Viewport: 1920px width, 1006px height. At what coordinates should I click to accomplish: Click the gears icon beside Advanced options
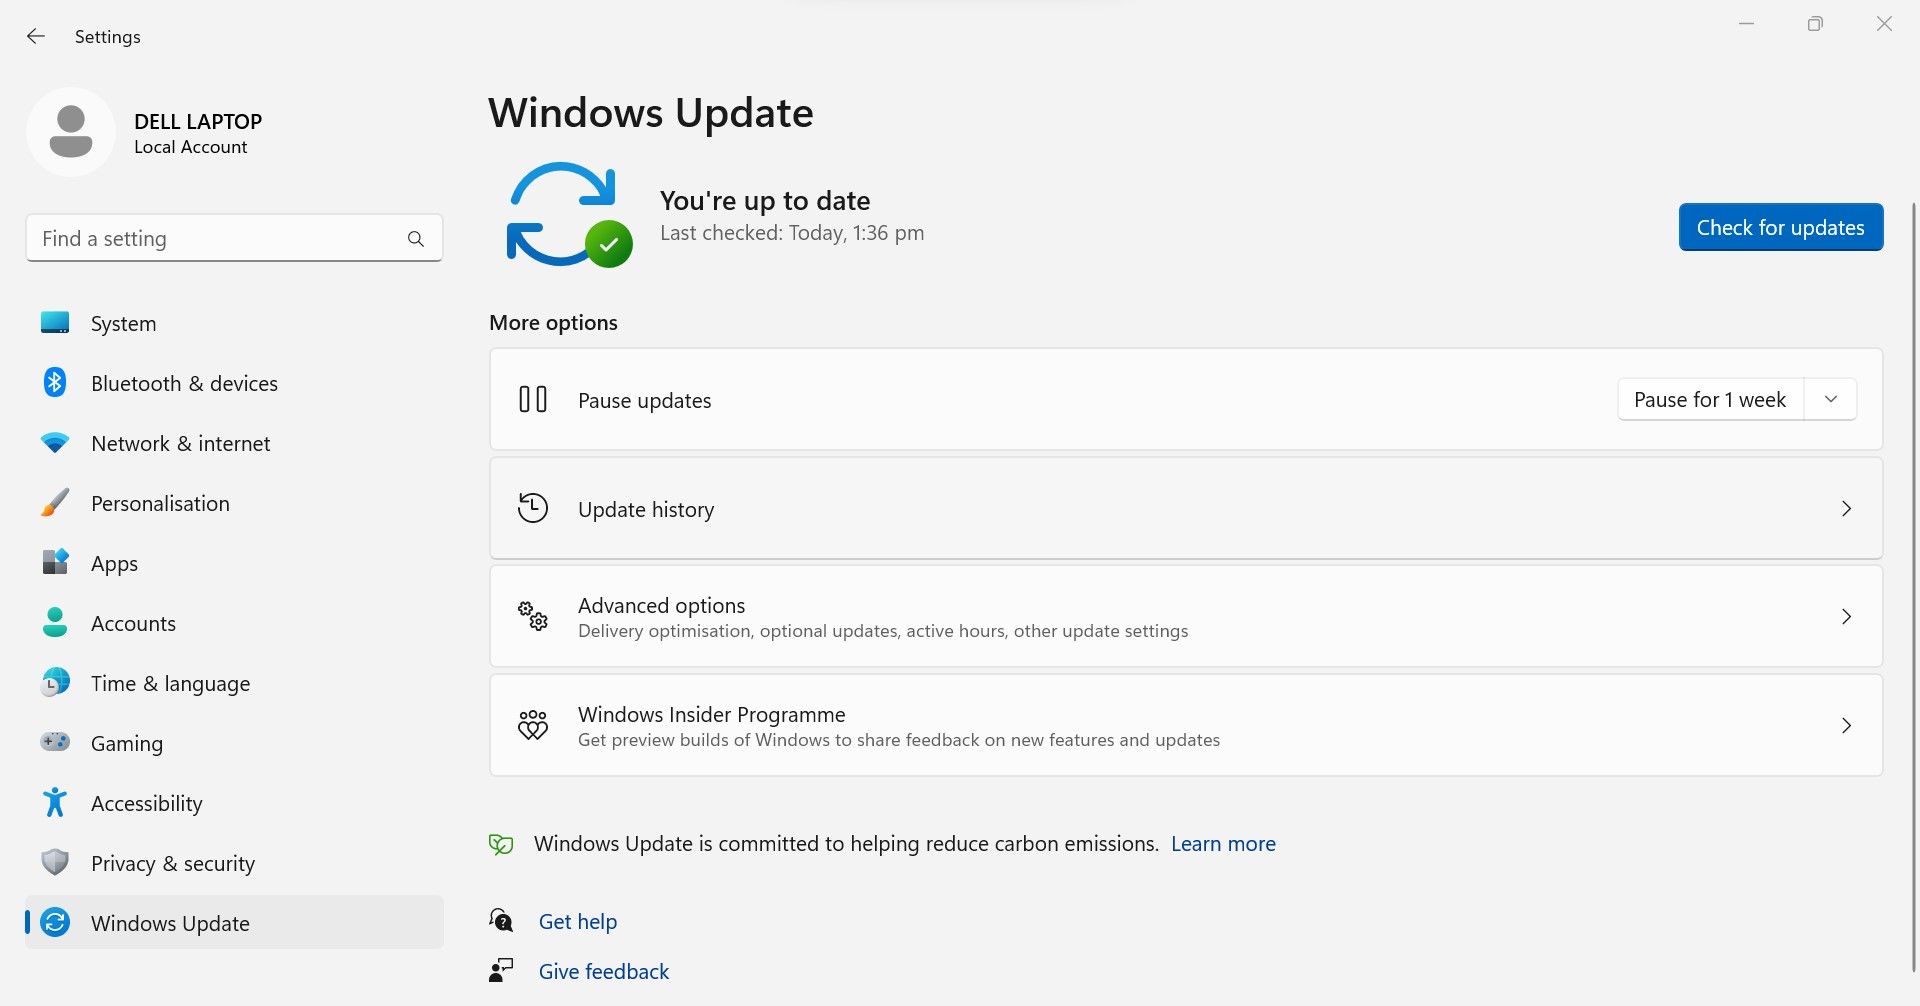coord(533,616)
